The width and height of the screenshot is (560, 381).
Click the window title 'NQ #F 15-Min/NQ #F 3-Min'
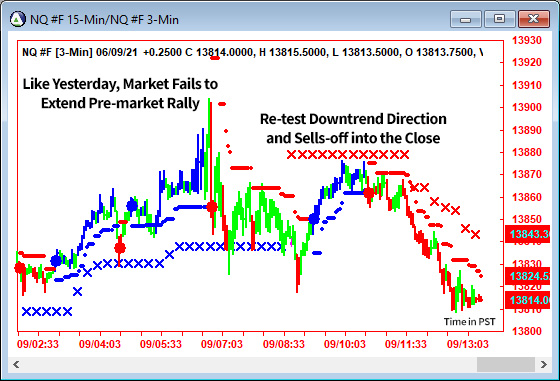tap(104, 20)
